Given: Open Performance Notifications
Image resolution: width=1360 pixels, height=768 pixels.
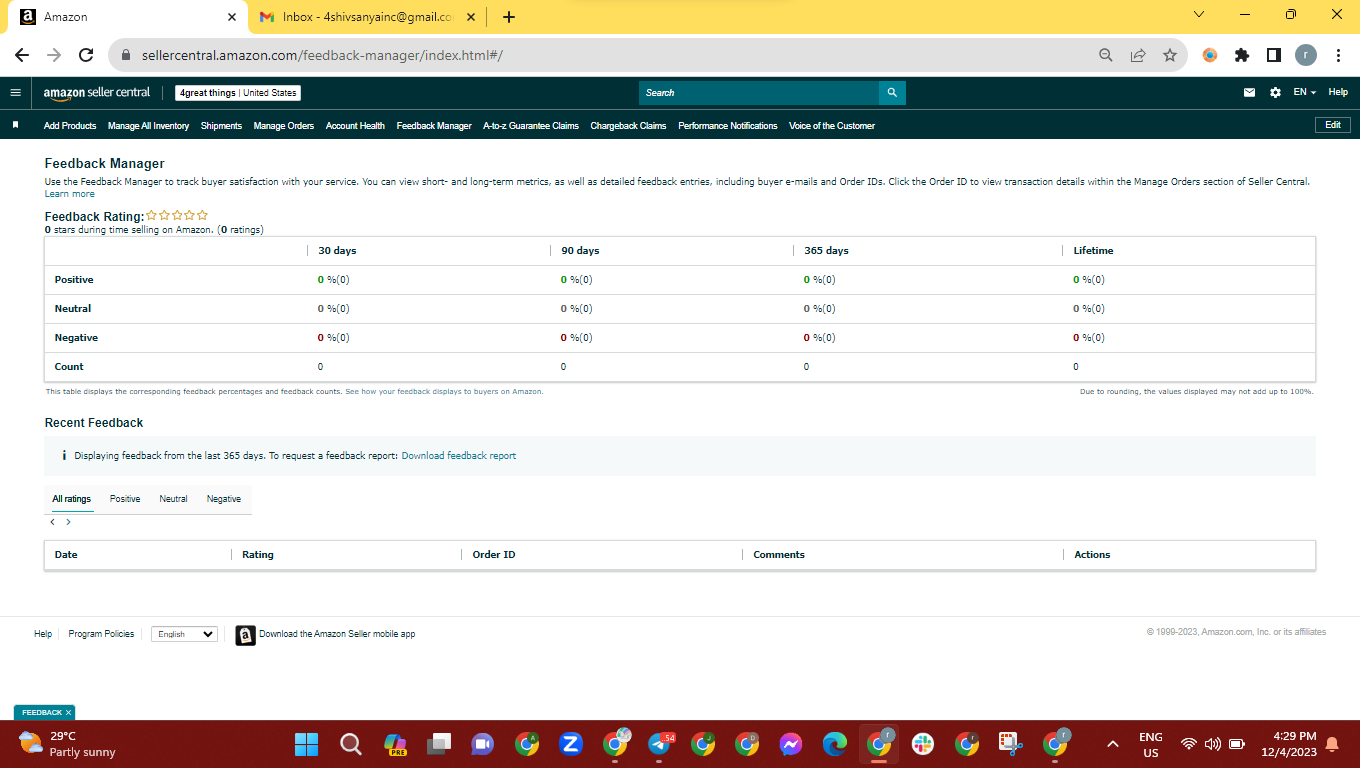Looking at the screenshot, I should click(x=728, y=126).
